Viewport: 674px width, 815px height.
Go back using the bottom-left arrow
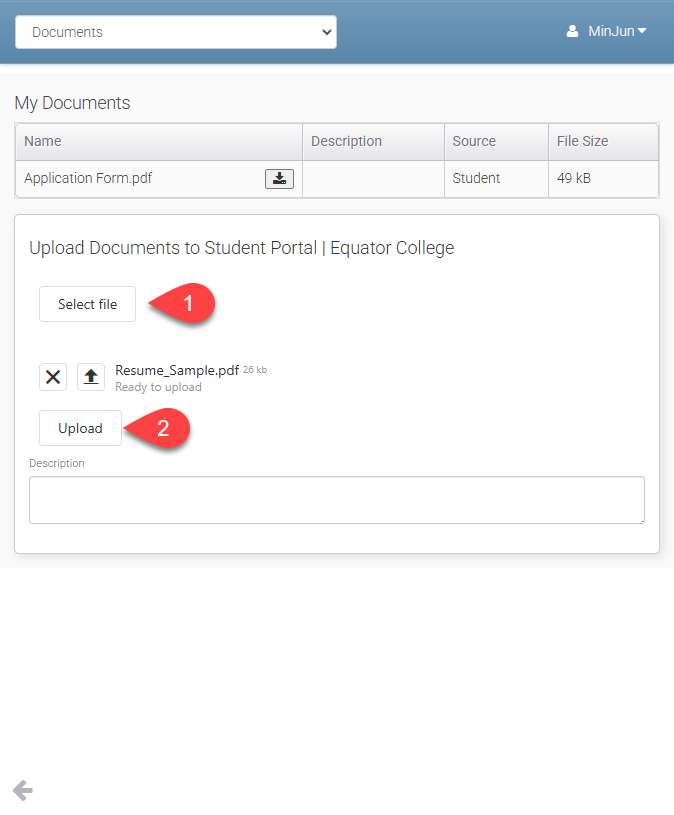pos(23,791)
